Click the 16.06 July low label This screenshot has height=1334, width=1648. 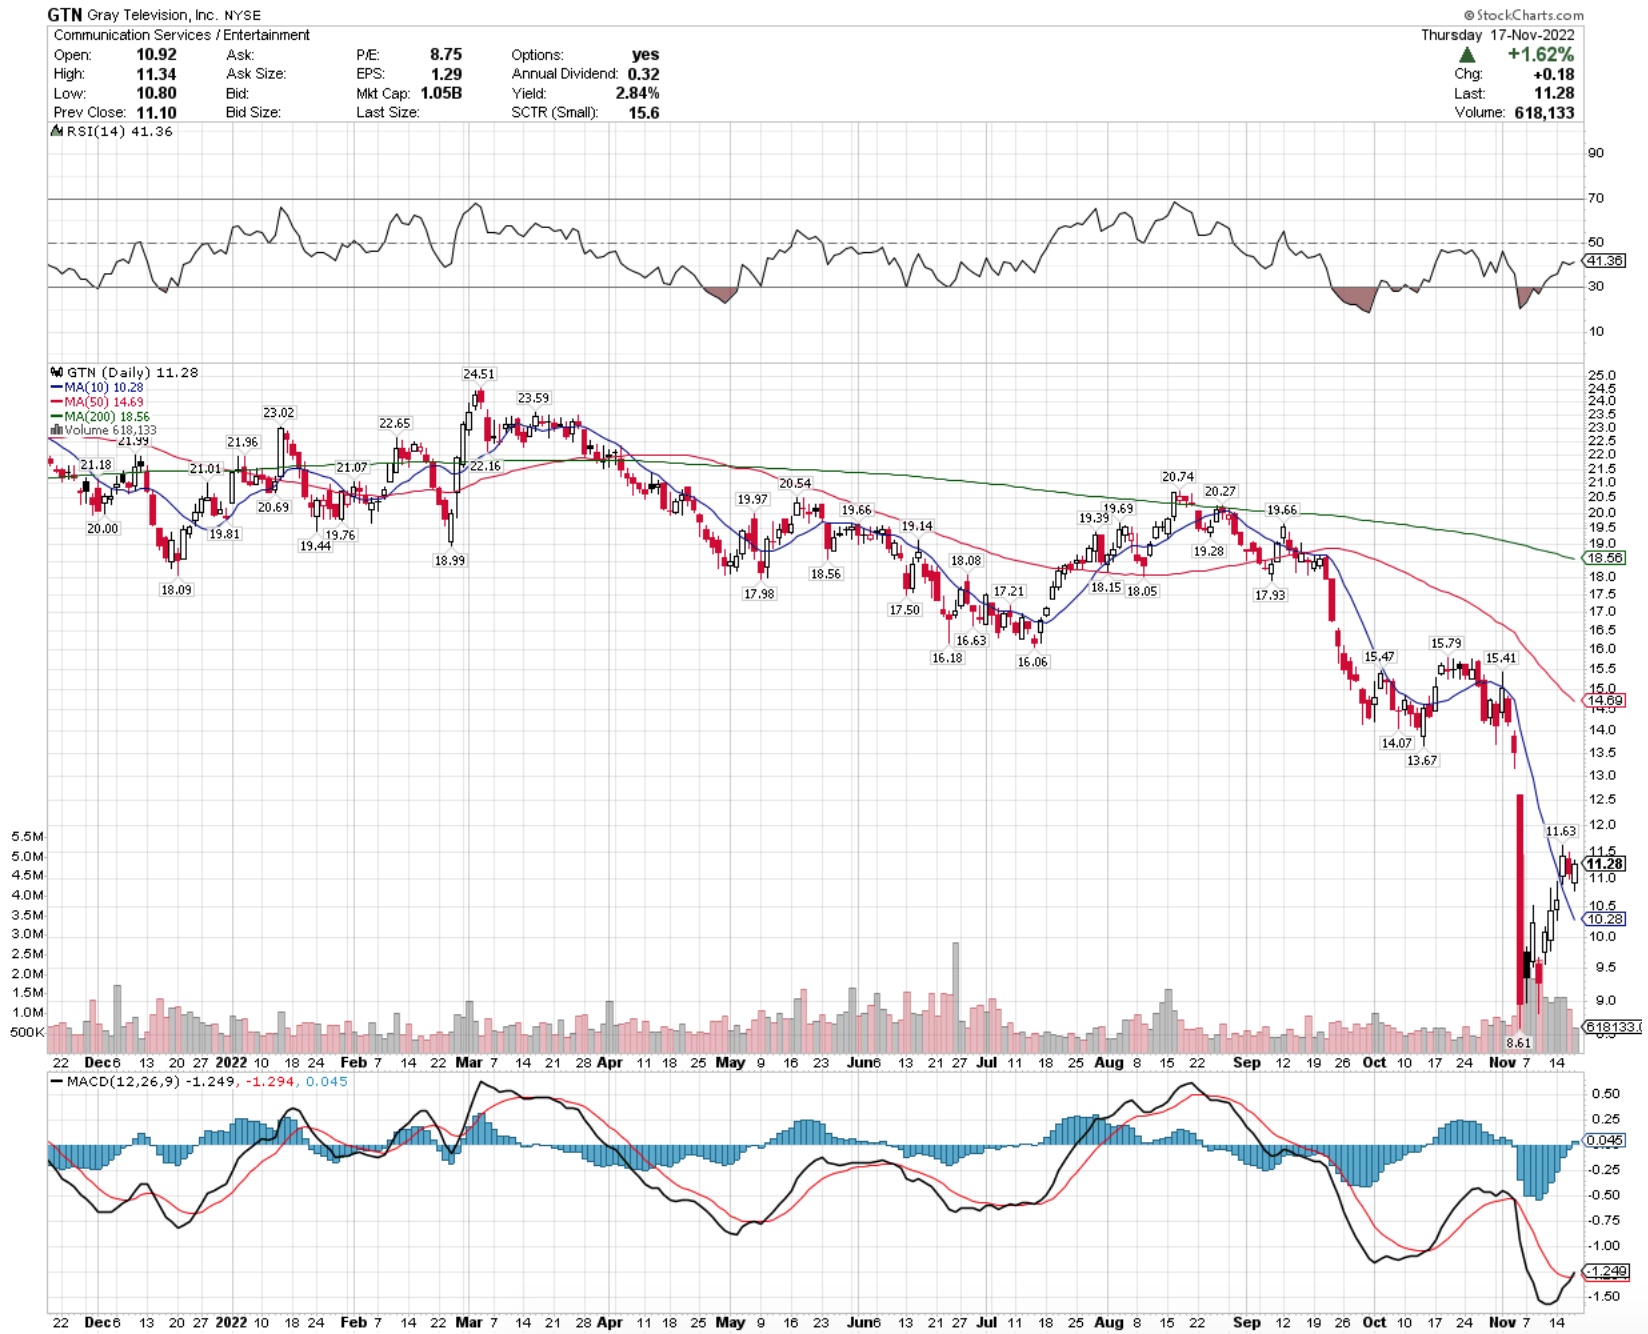tap(1033, 662)
